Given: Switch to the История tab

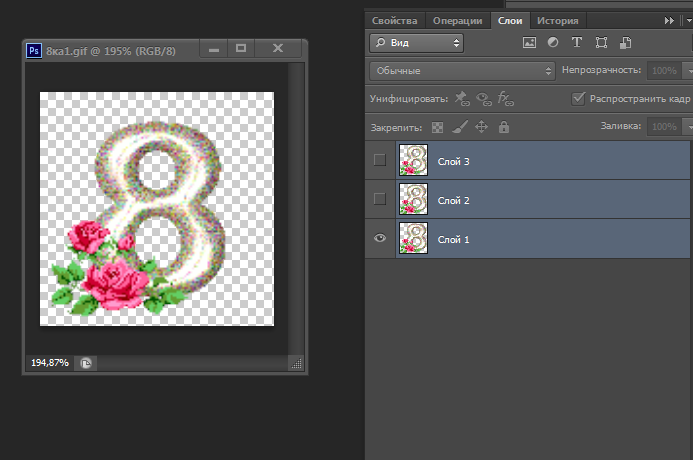Looking at the screenshot, I should [556, 20].
